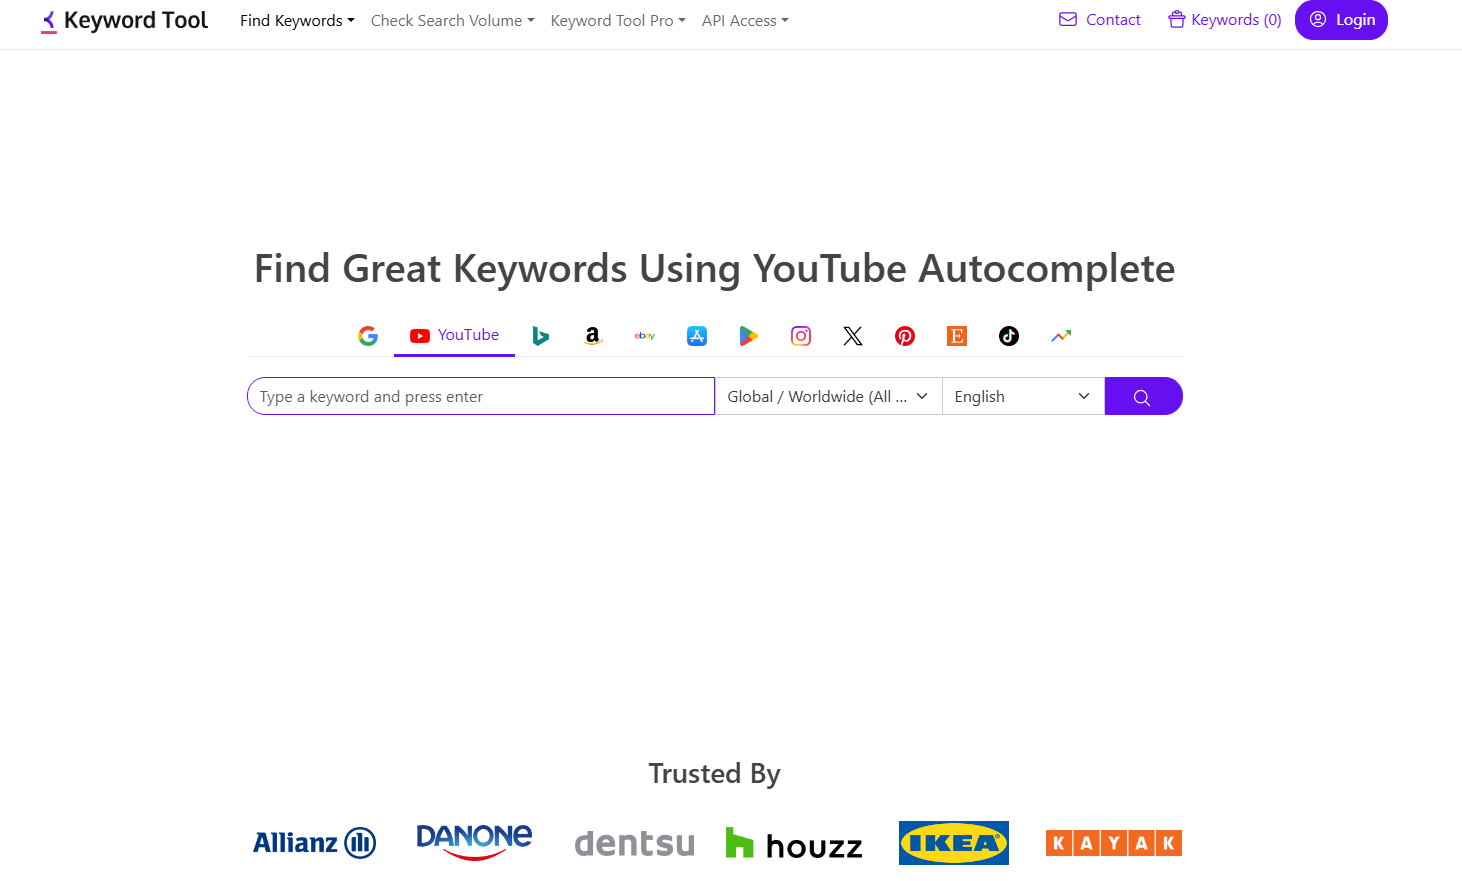Expand the API Access menu
This screenshot has width=1462, height=881.
point(745,21)
